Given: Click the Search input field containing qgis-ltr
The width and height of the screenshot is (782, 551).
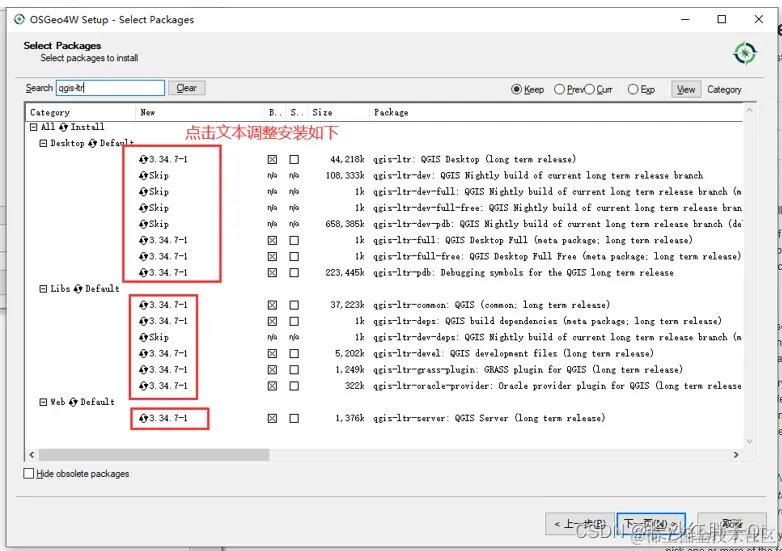Looking at the screenshot, I should click(x=110, y=88).
